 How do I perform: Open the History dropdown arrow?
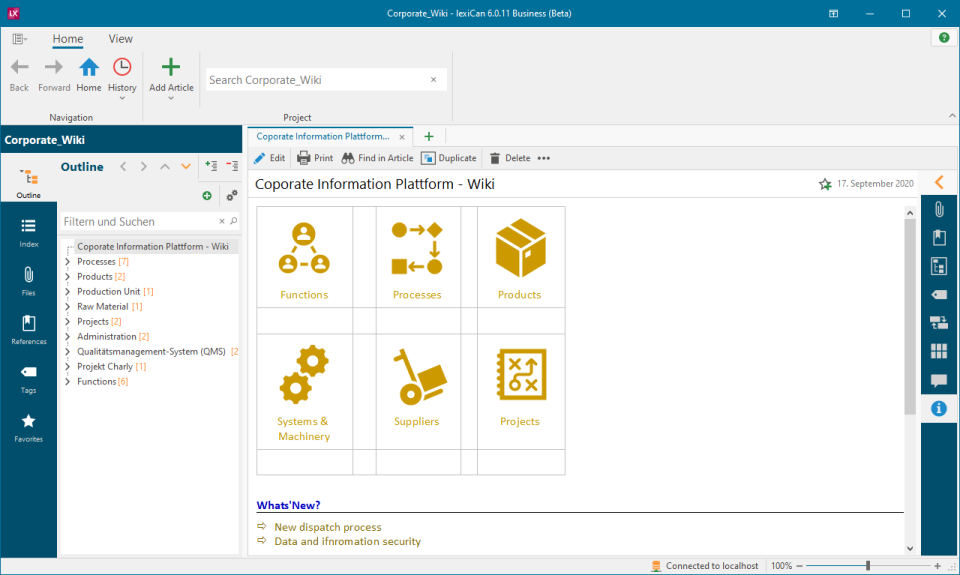(x=122, y=98)
